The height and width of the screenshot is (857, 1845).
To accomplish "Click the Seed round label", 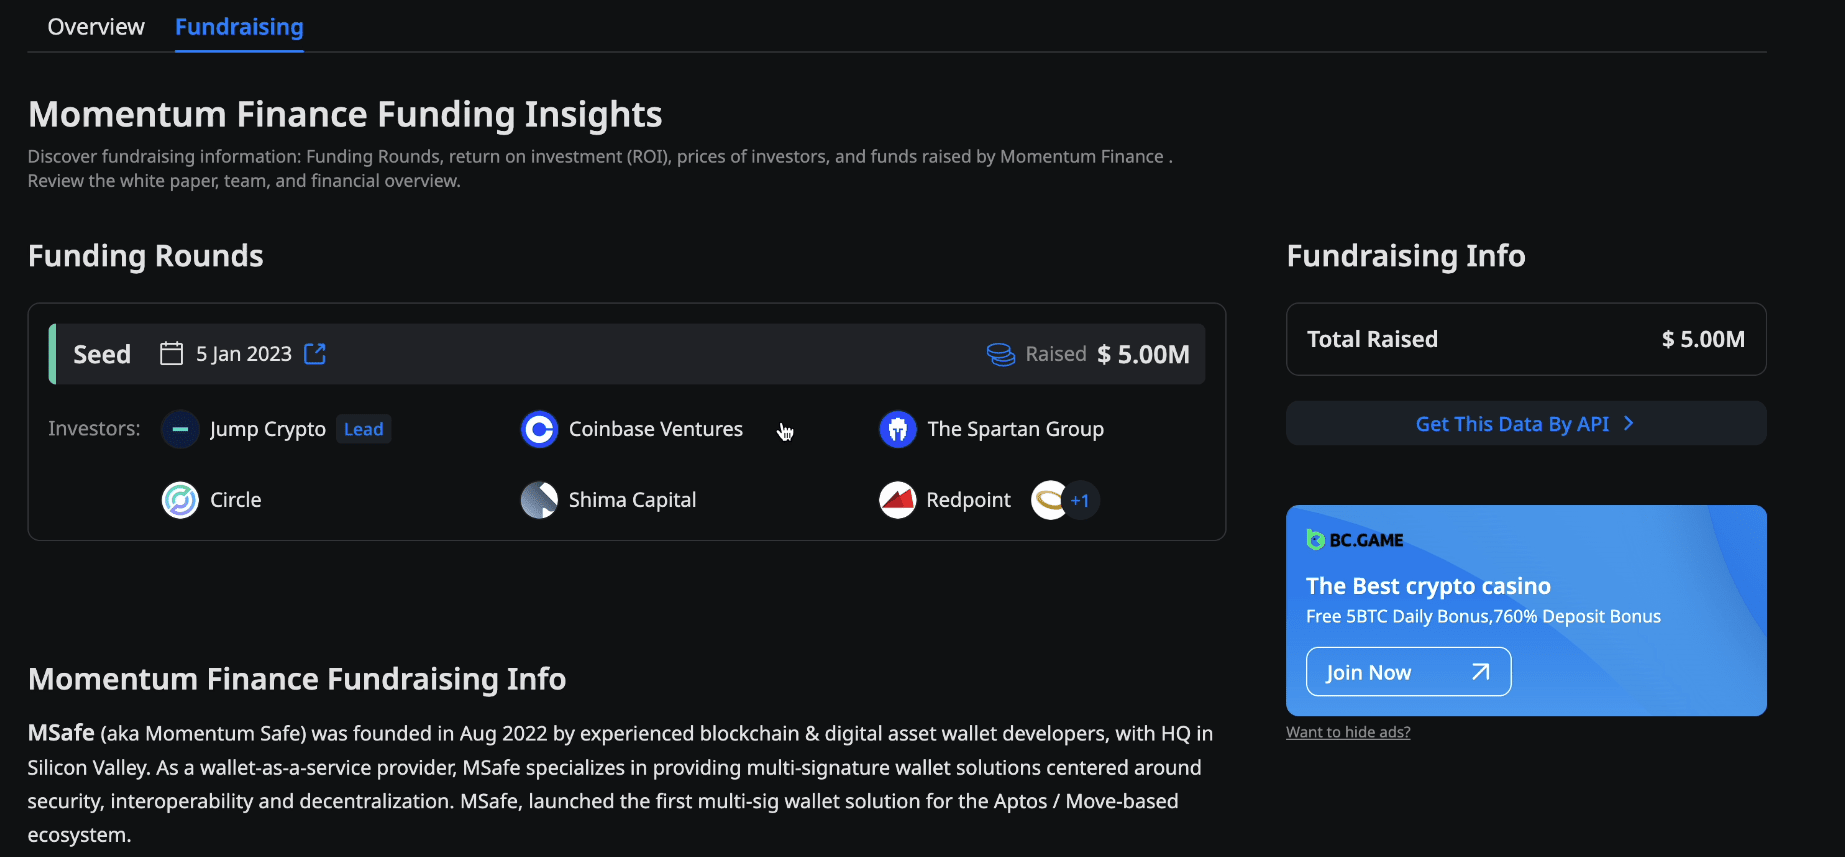I will 102,354.
